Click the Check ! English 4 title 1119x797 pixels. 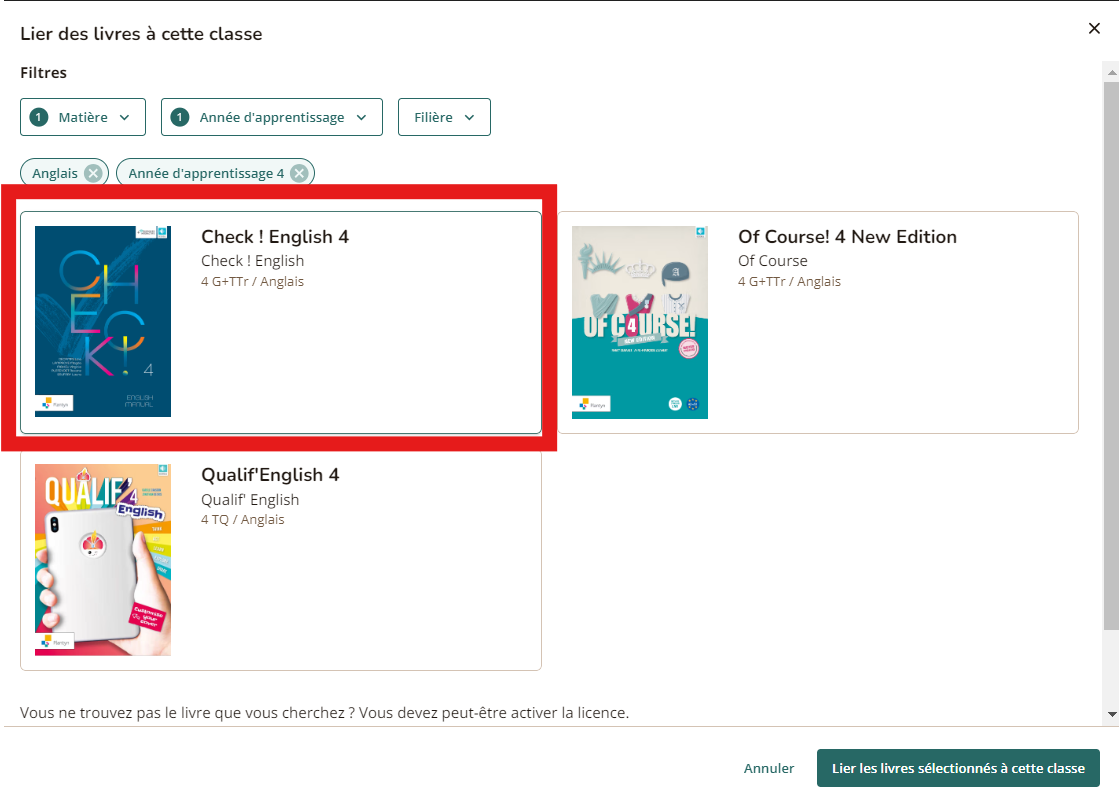[x=275, y=237]
